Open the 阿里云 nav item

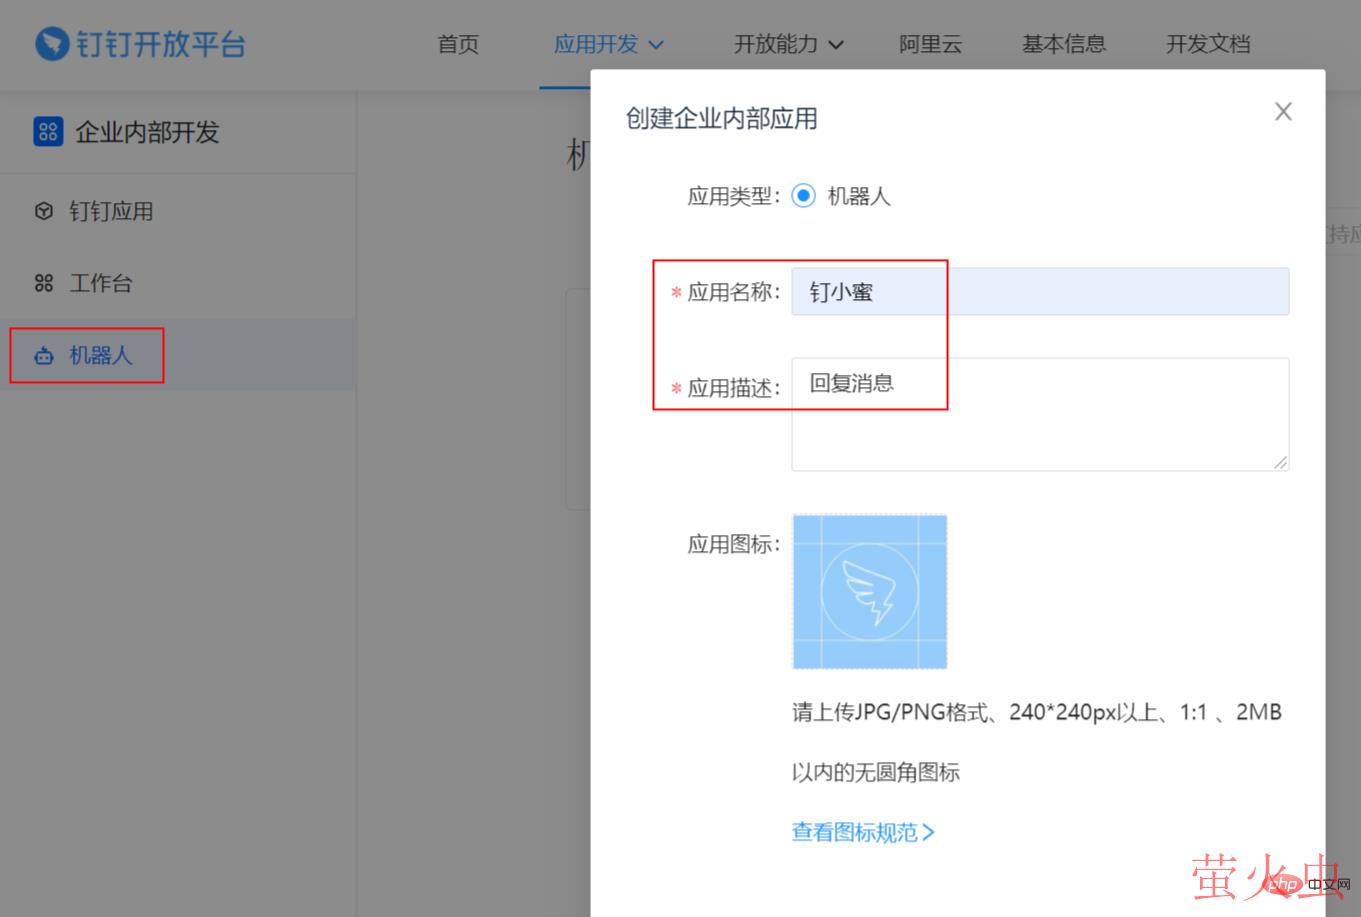(930, 44)
